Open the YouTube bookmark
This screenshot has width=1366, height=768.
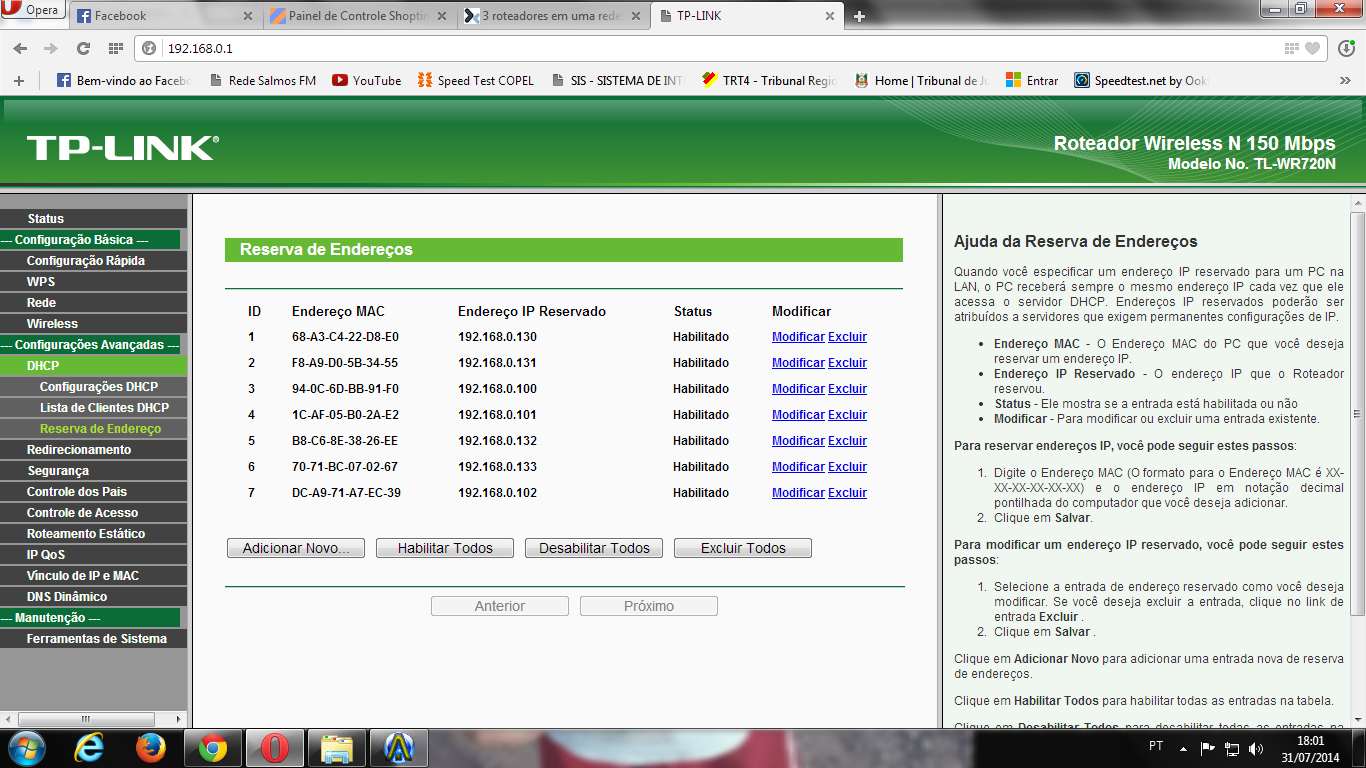pos(366,81)
